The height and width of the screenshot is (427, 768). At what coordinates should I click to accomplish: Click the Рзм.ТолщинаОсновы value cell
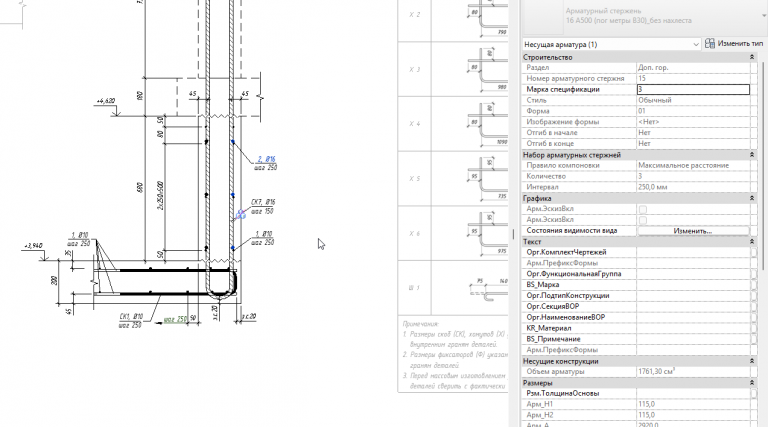pyautogui.click(x=693, y=393)
